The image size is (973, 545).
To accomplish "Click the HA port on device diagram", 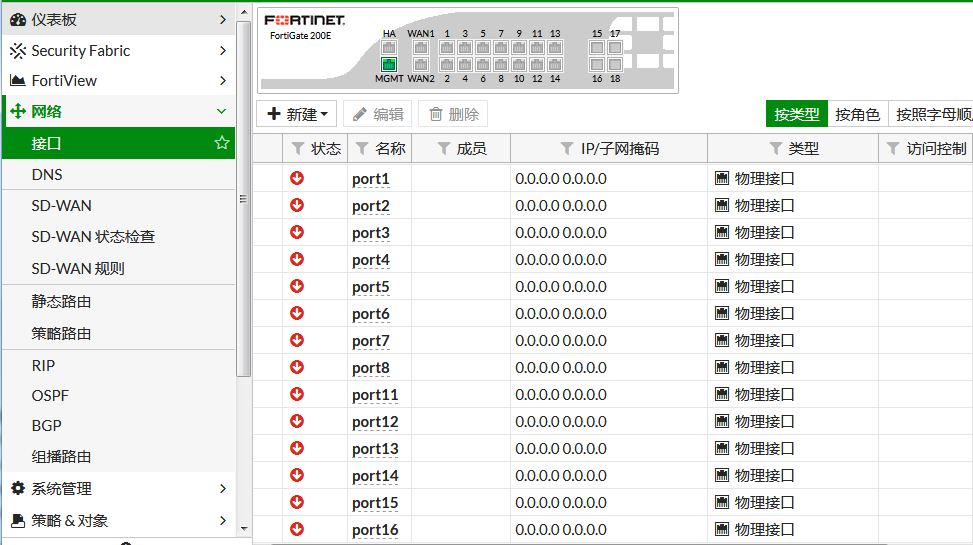I will [389, 48].
